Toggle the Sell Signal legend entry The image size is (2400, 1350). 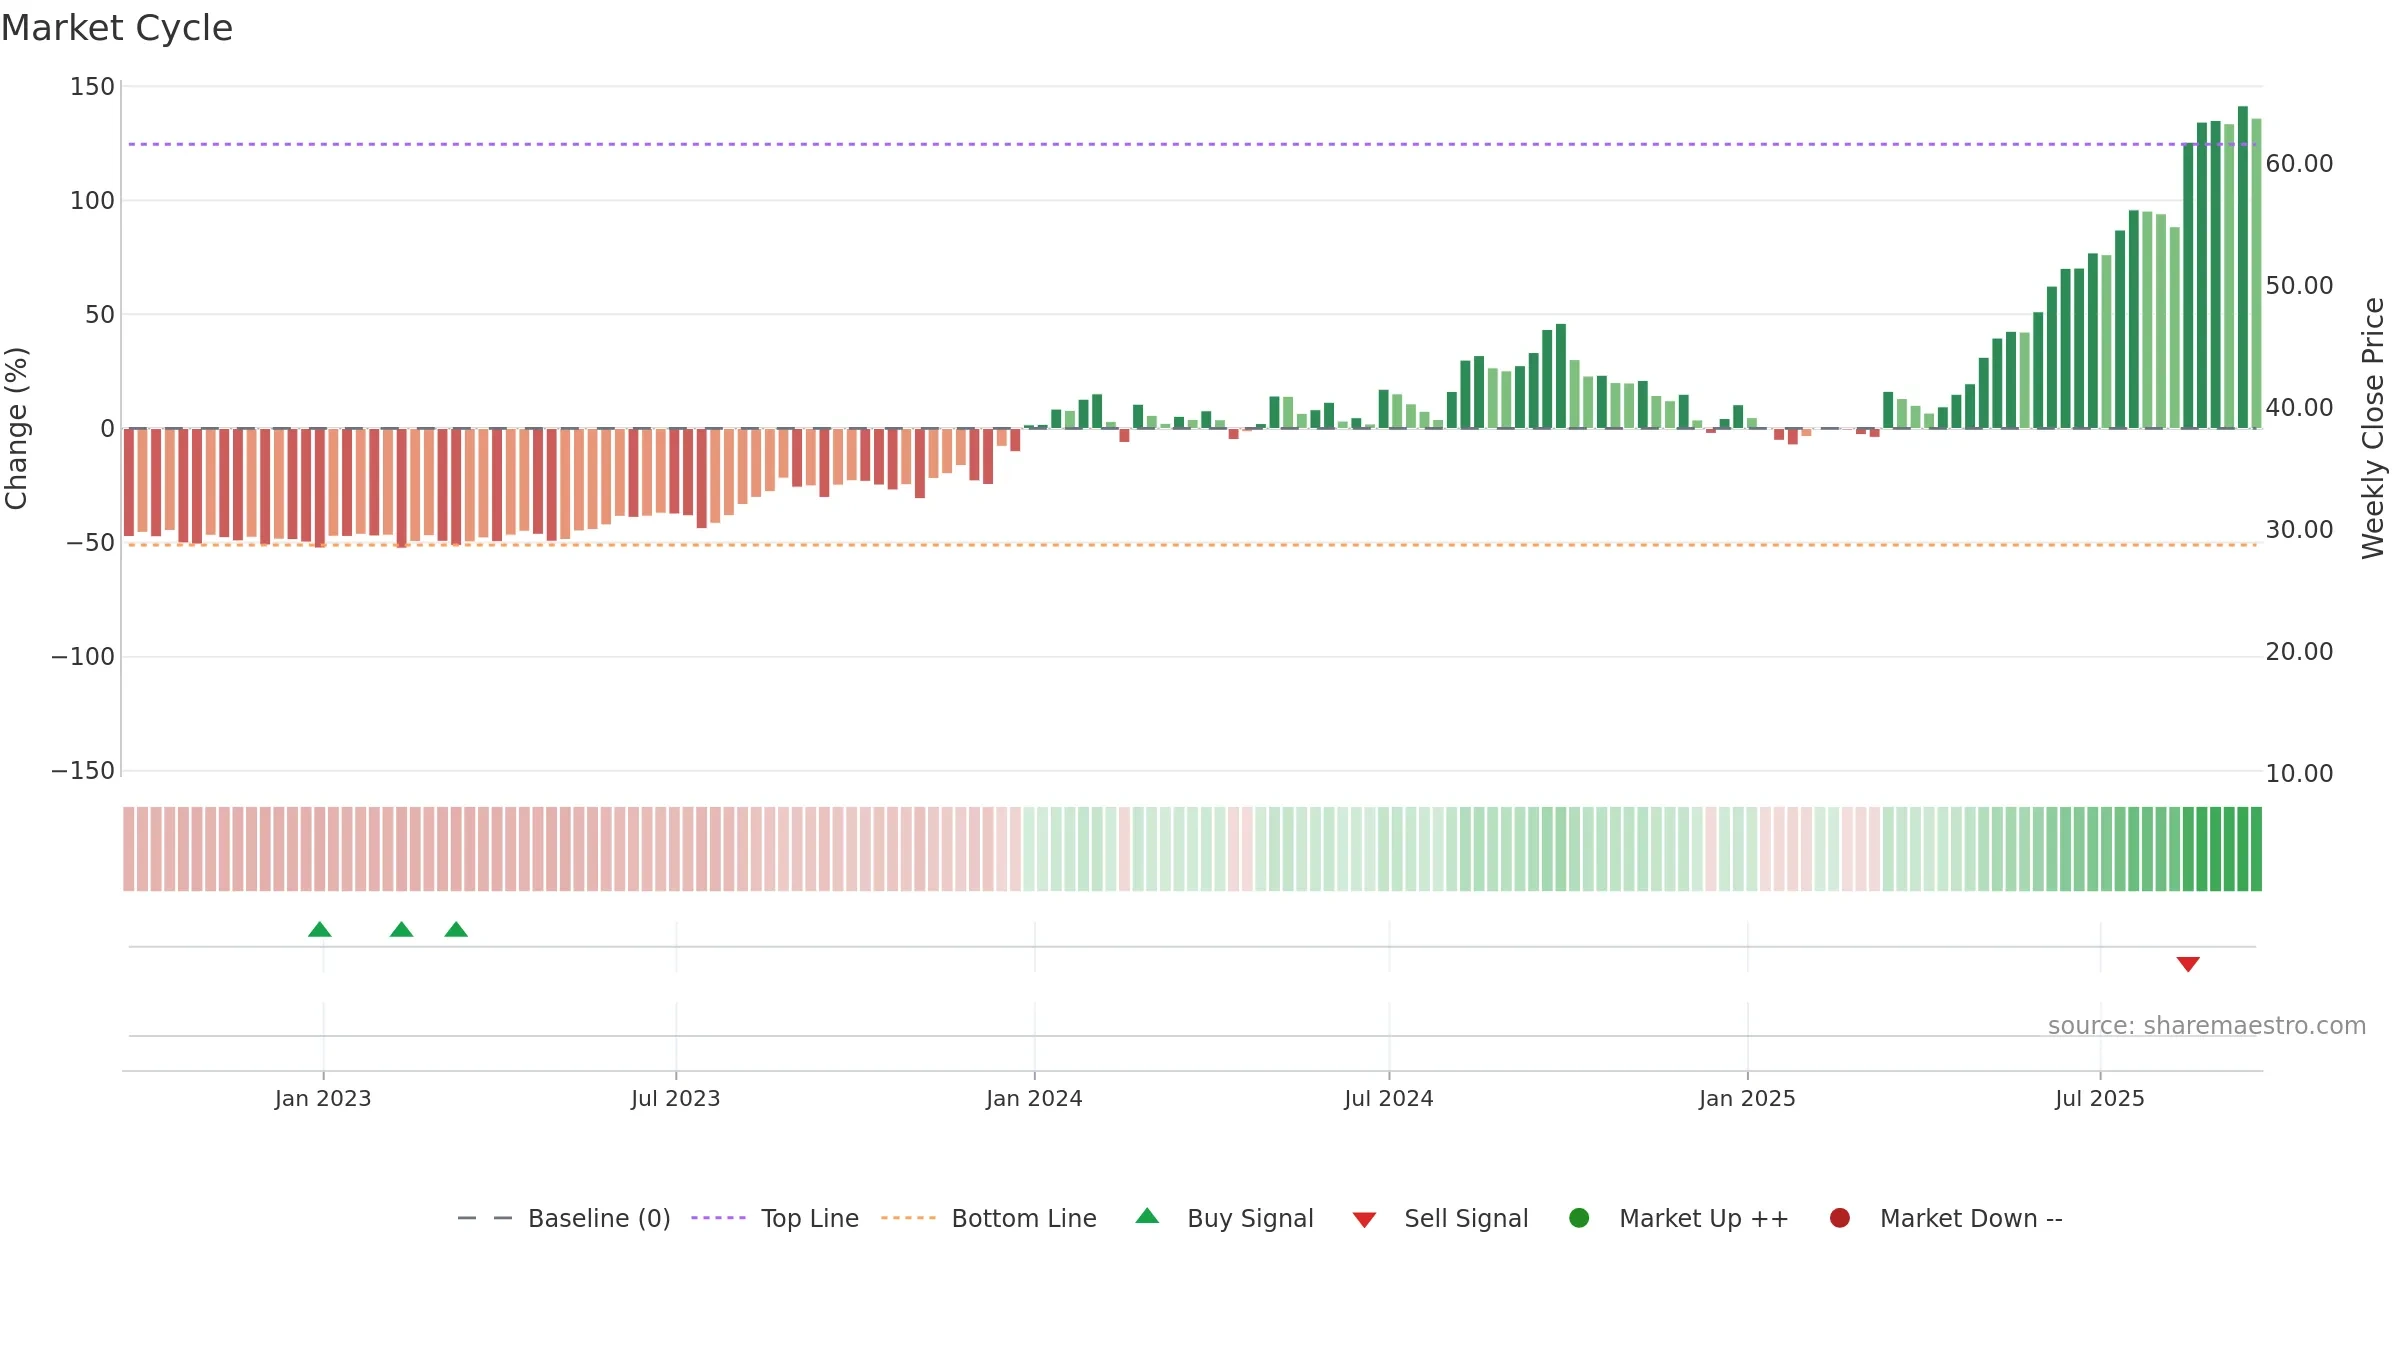click(x=1440, y=1218)
